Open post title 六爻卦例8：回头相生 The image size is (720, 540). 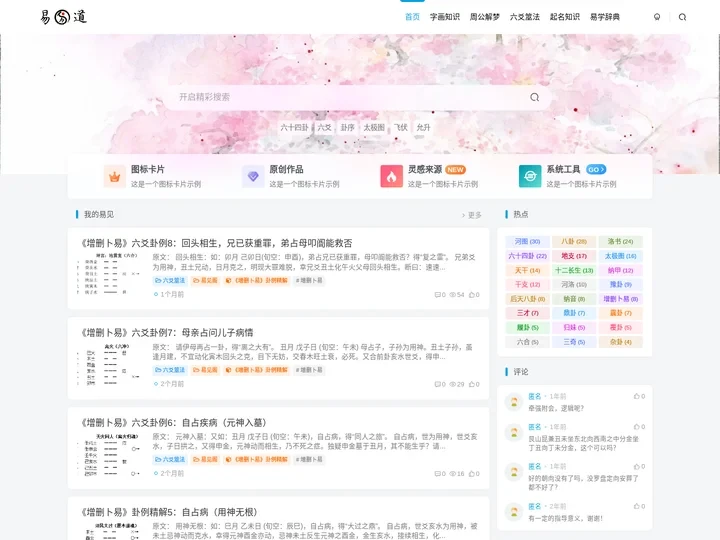click(x=216, y=243)
